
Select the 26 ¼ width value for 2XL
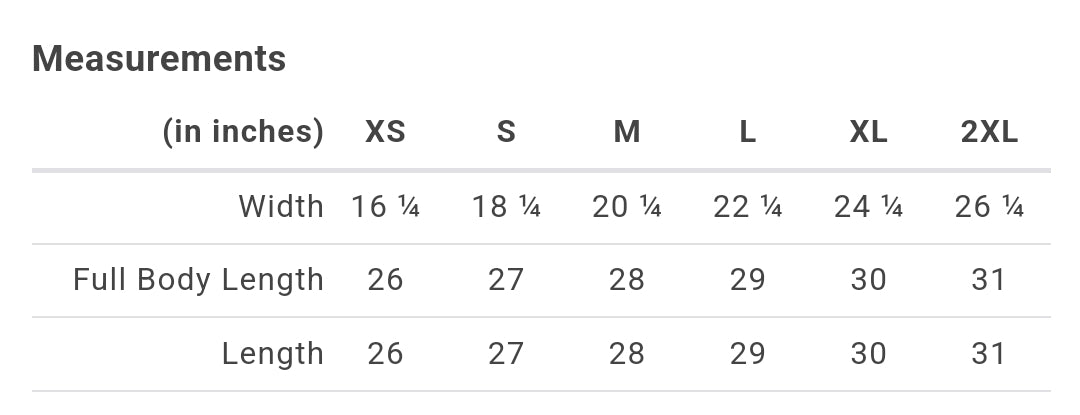pos(989,207)
